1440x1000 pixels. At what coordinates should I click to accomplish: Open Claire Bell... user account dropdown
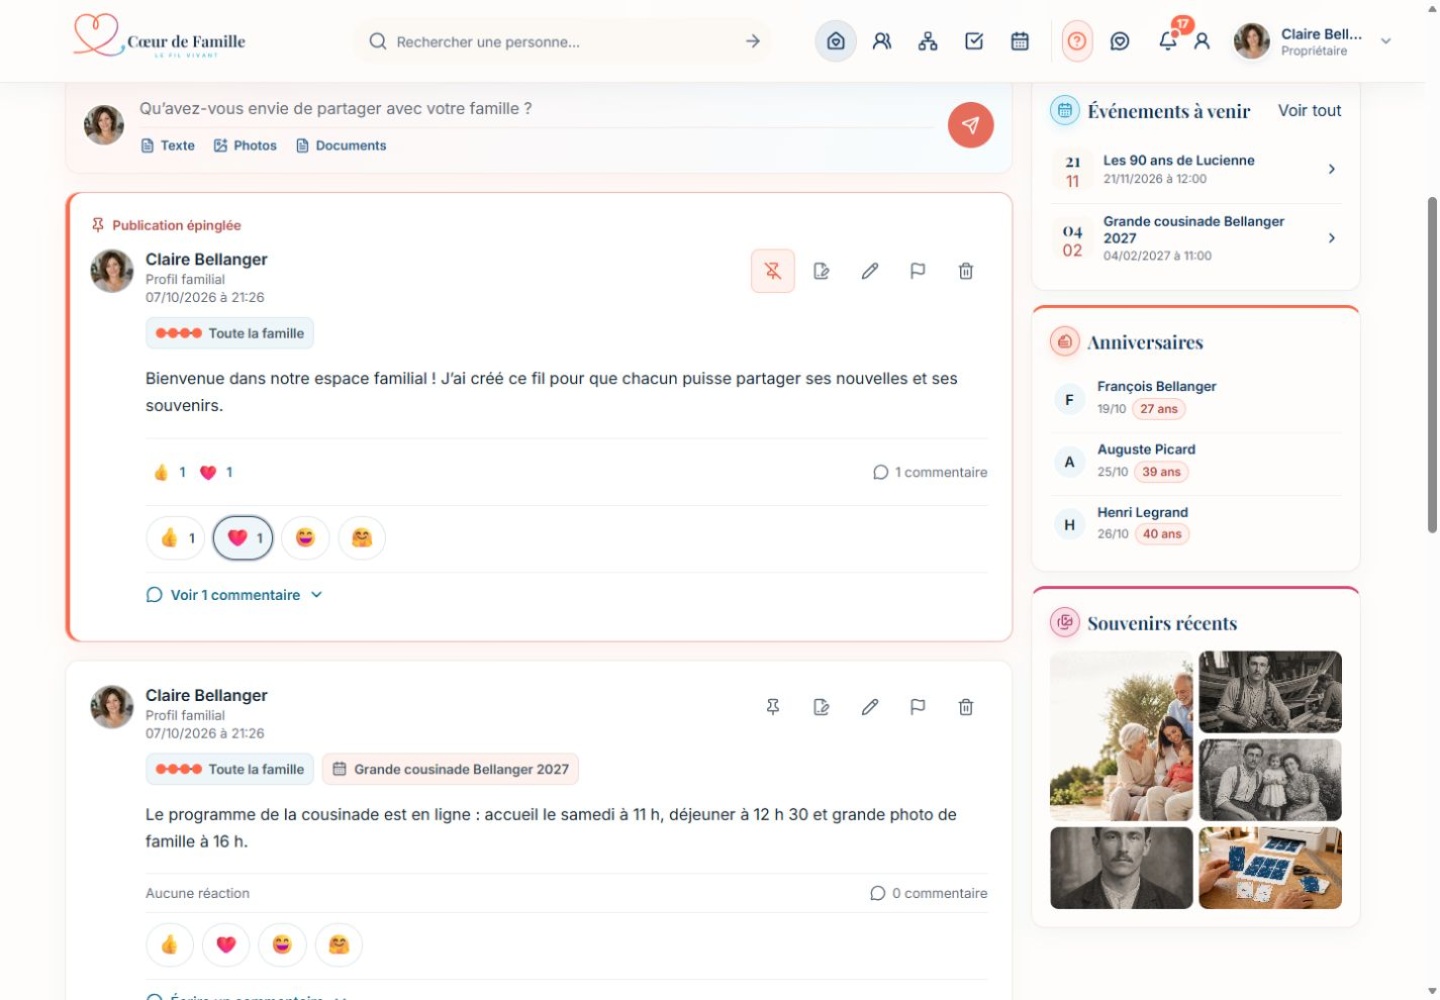pos(1312,42)
